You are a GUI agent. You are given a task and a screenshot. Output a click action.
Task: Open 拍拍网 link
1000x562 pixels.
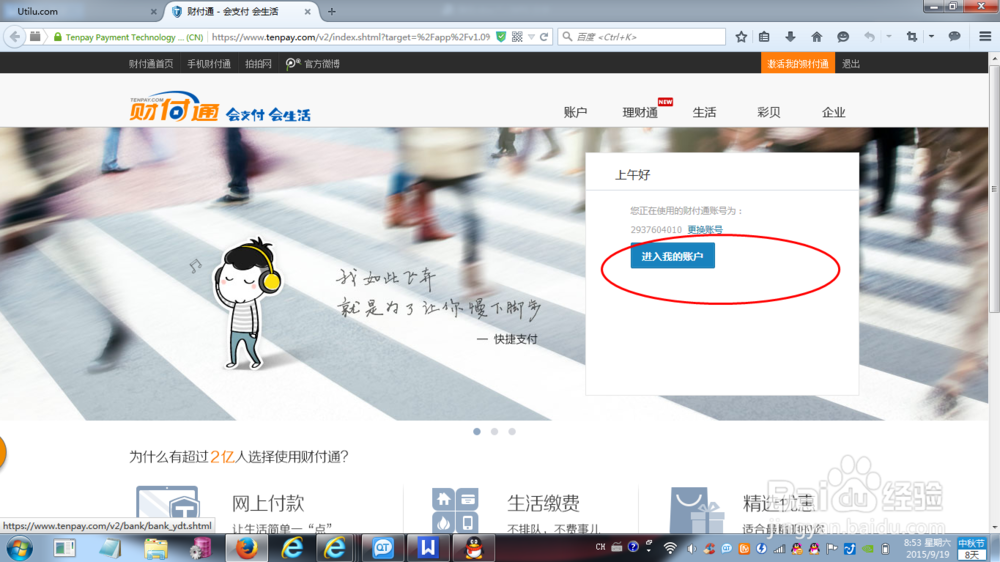[x=258, y=64]
